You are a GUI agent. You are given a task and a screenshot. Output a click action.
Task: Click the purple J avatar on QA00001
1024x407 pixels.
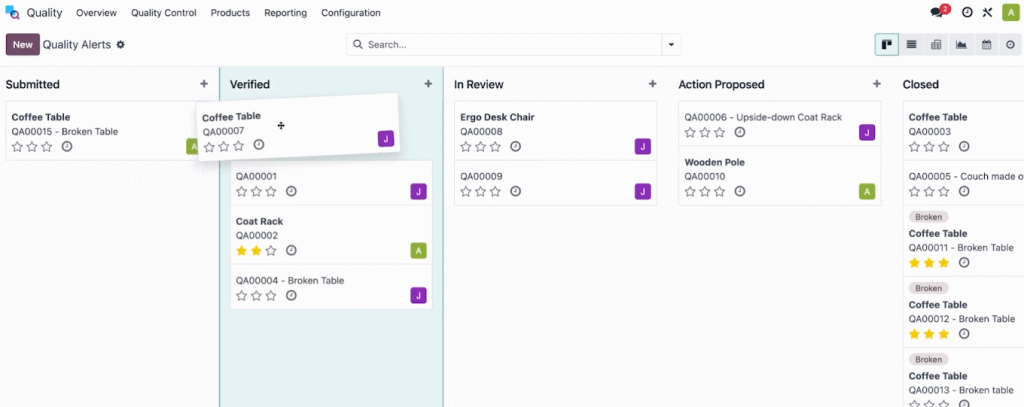pos(419,191)
